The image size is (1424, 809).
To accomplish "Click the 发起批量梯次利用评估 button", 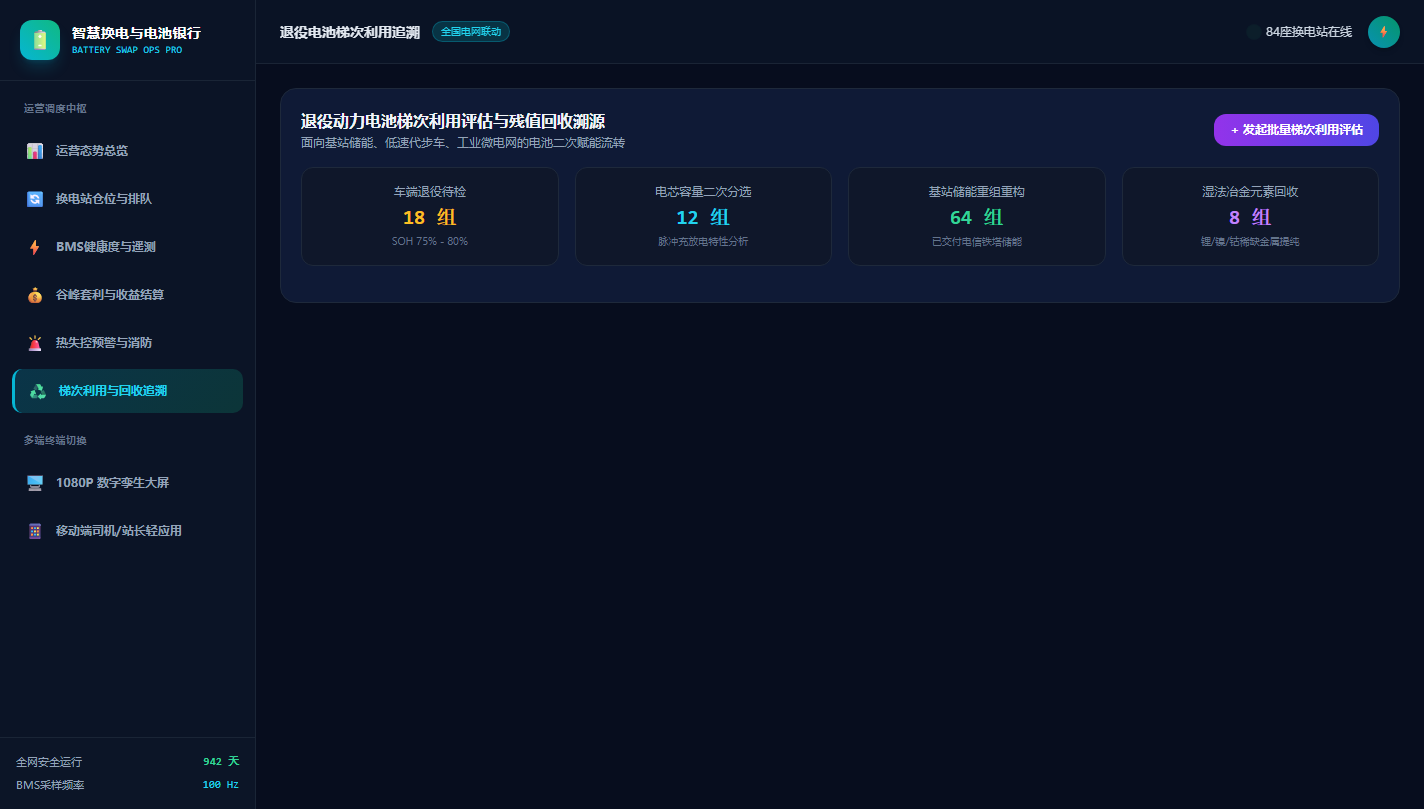I will point(1296,130).
